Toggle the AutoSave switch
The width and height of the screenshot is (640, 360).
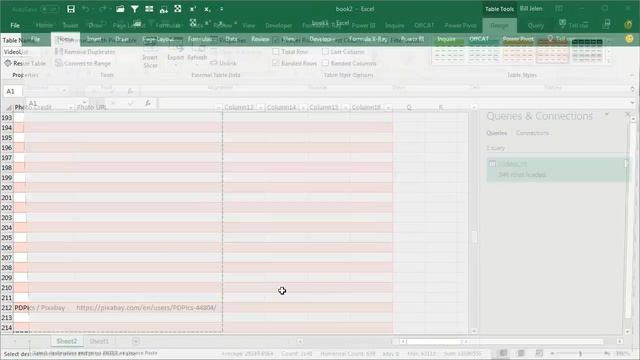(x=49, y=9)
